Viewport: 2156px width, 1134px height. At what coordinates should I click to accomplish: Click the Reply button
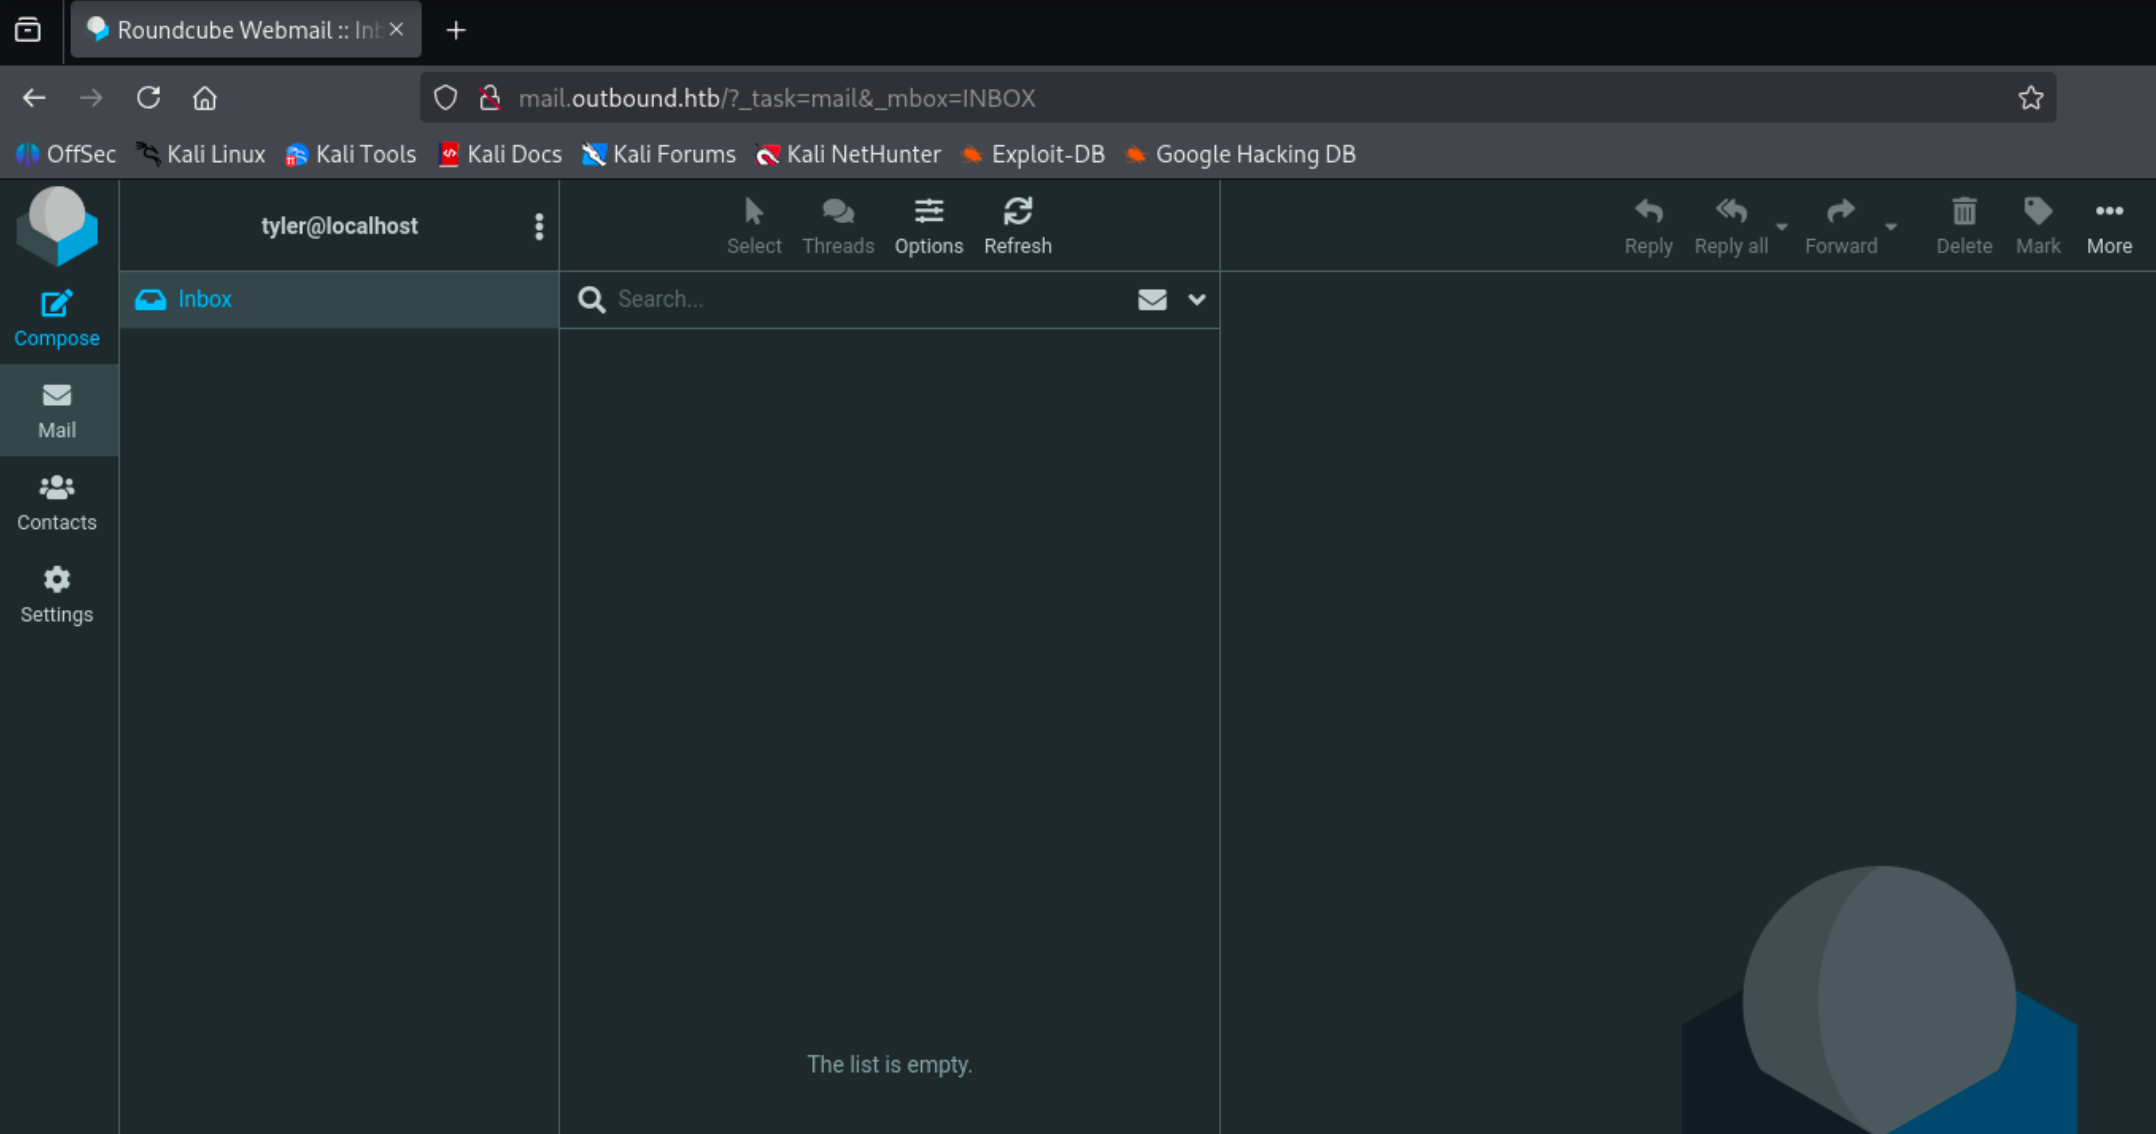click(1648, 224)
